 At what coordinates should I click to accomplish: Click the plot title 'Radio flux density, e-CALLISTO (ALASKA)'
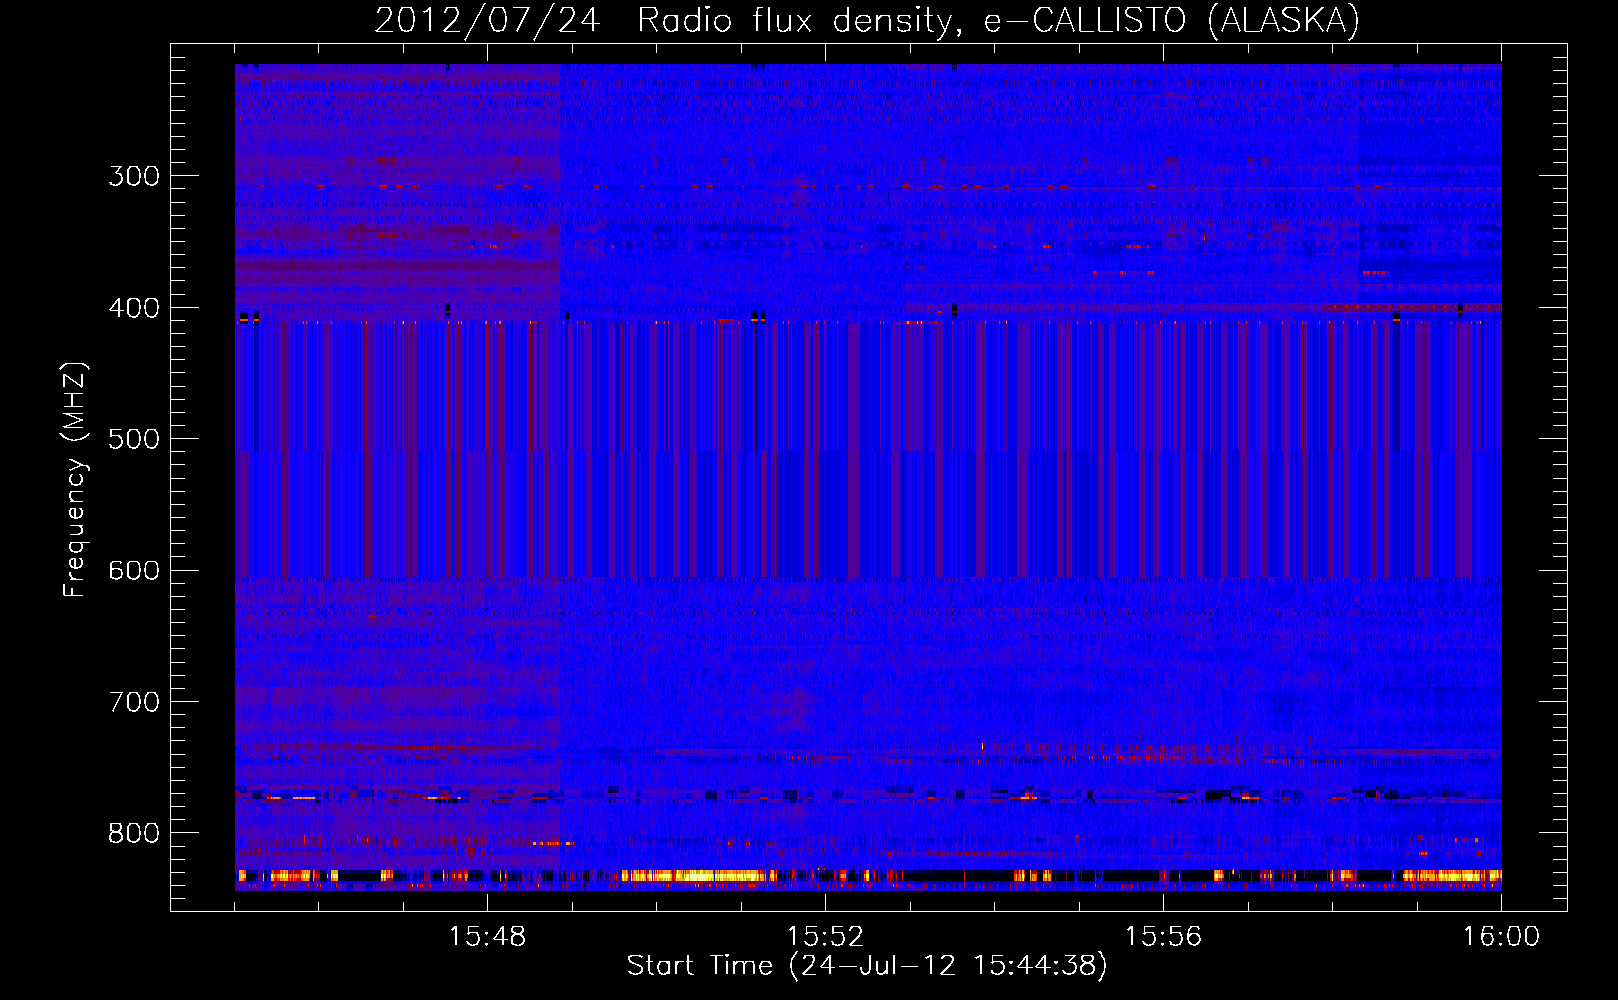(x=998, y=21)
